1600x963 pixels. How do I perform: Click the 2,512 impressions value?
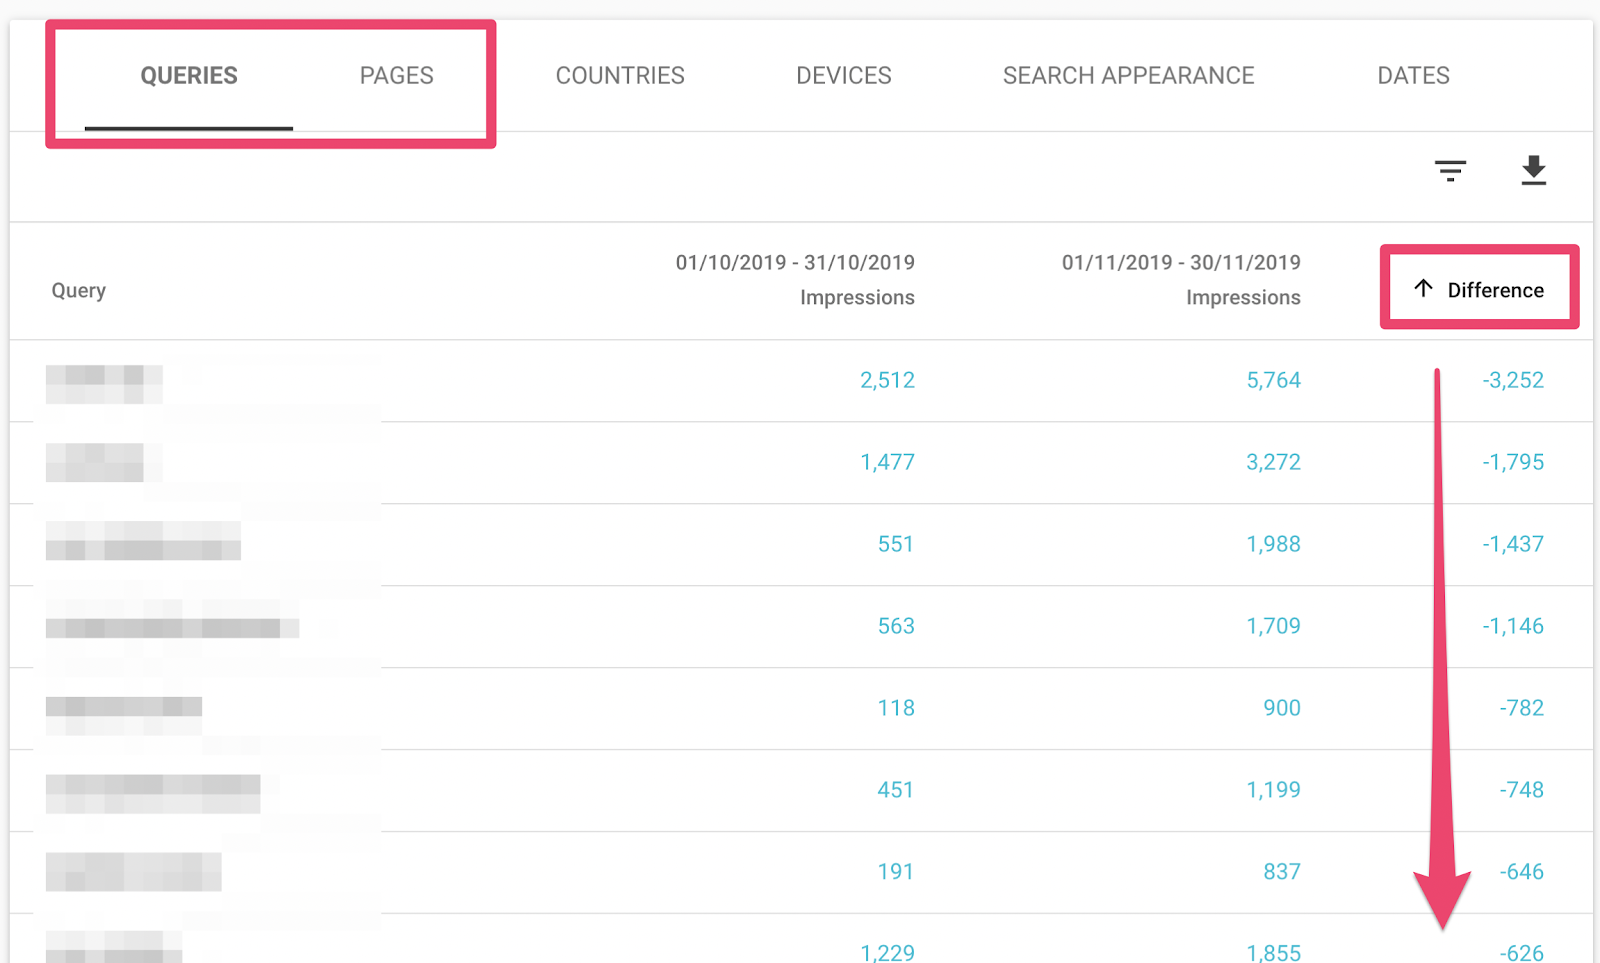[x=887, y=380]
